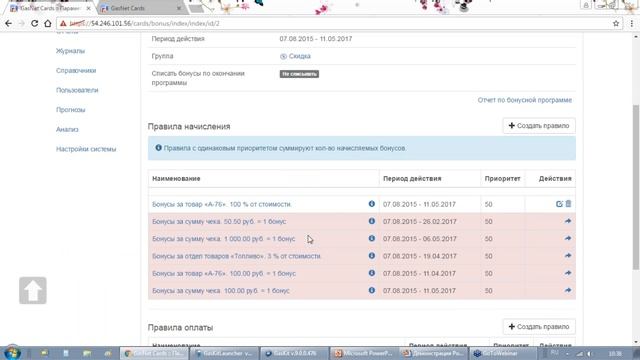Open info icon for 50.50 руб. rule
The width and height of the screenshot is (640, 360).
coord(371,221)
